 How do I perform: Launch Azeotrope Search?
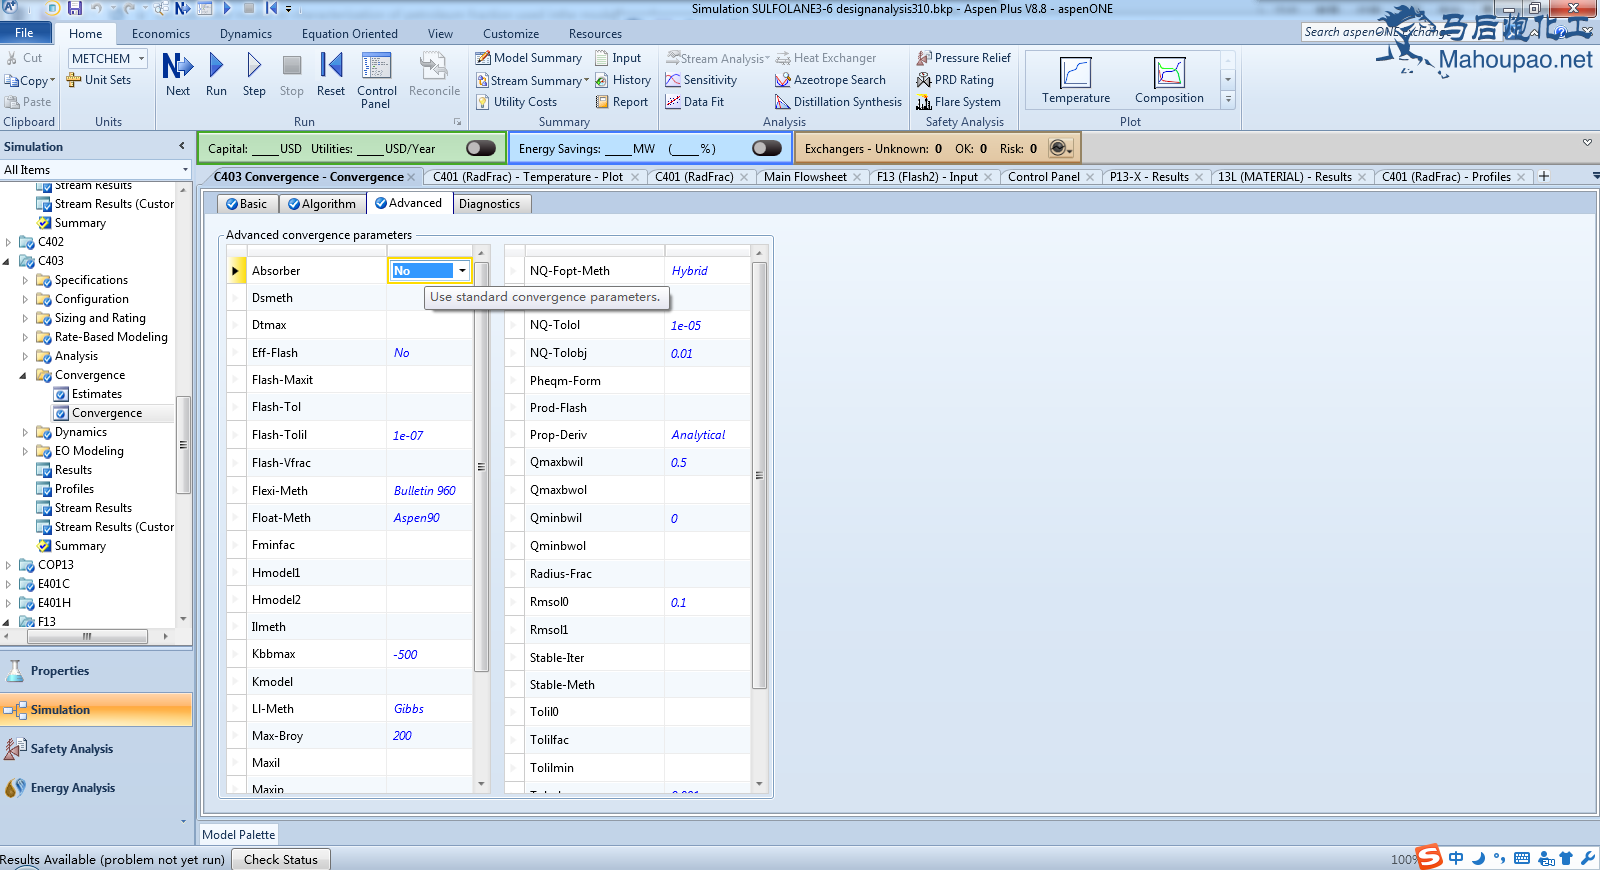click(x=831, y=80)
